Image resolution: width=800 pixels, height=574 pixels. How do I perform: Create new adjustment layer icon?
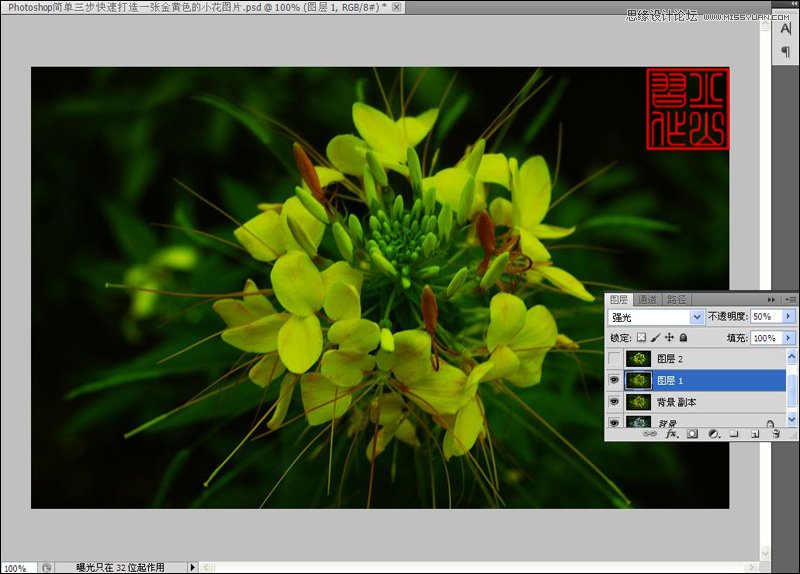click(x=714, y=434)
